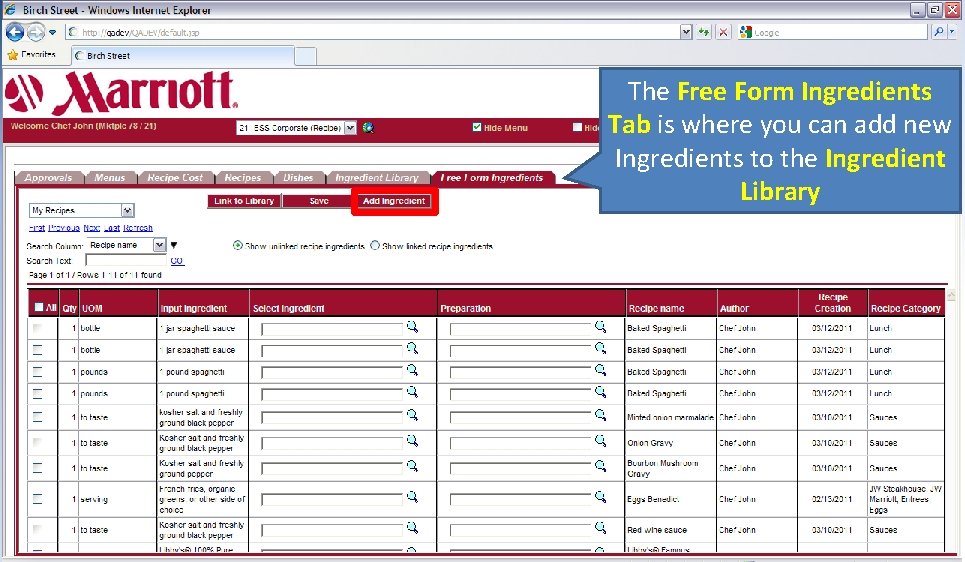
Task: Open the browser search provider logo
Action: tap(746, 32)
